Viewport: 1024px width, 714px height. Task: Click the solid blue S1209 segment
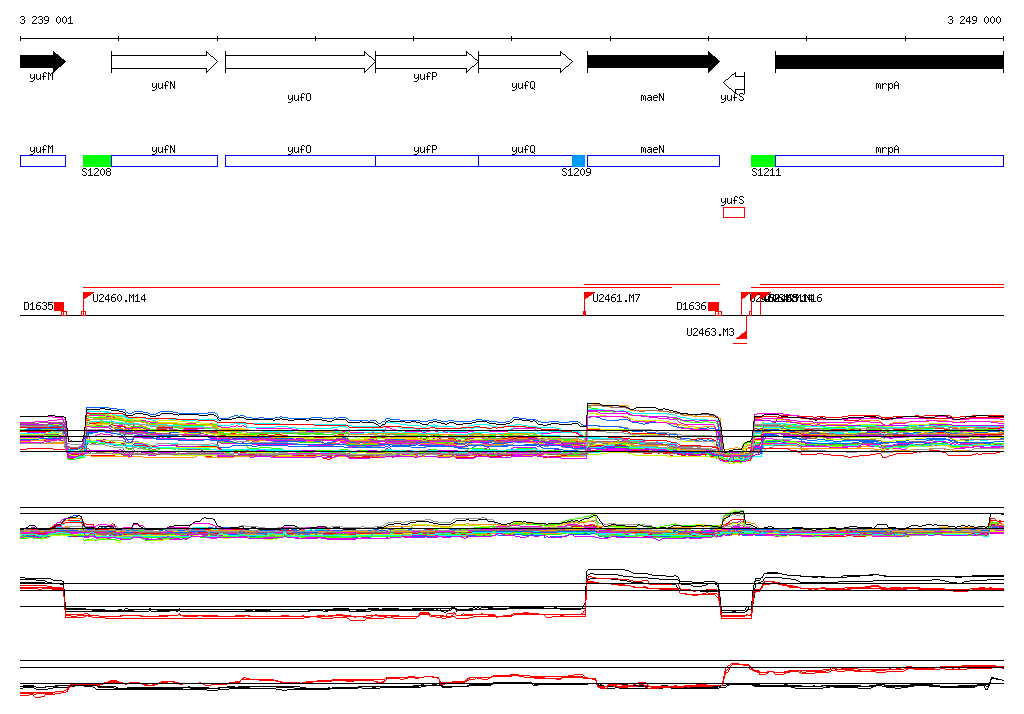click(x=579, y=161)
